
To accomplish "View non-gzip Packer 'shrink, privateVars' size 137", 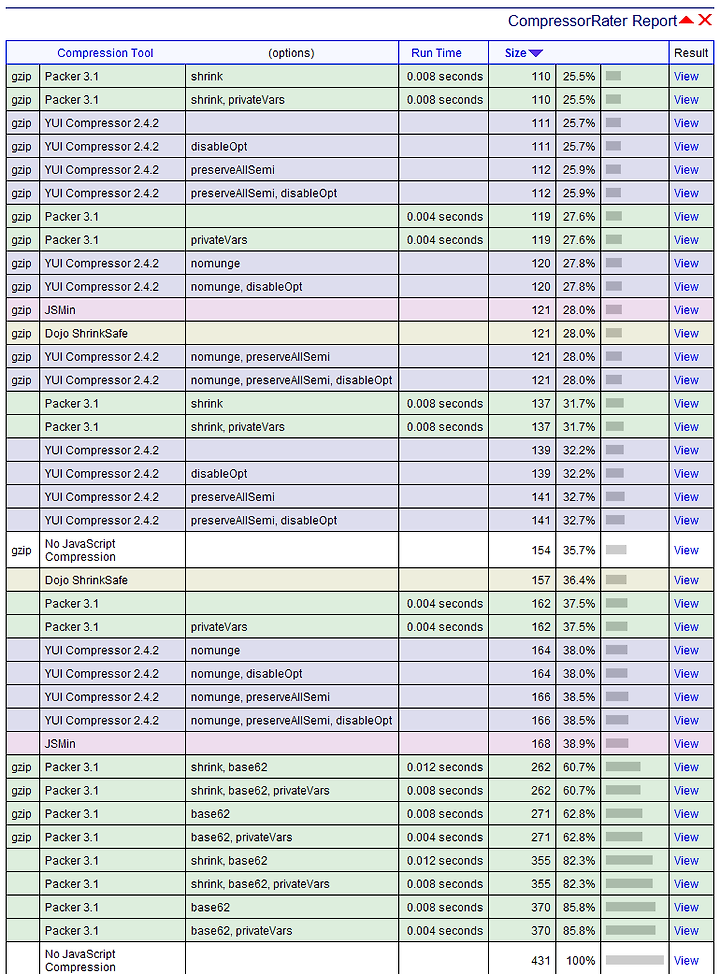I will click(x=686, y=427).
